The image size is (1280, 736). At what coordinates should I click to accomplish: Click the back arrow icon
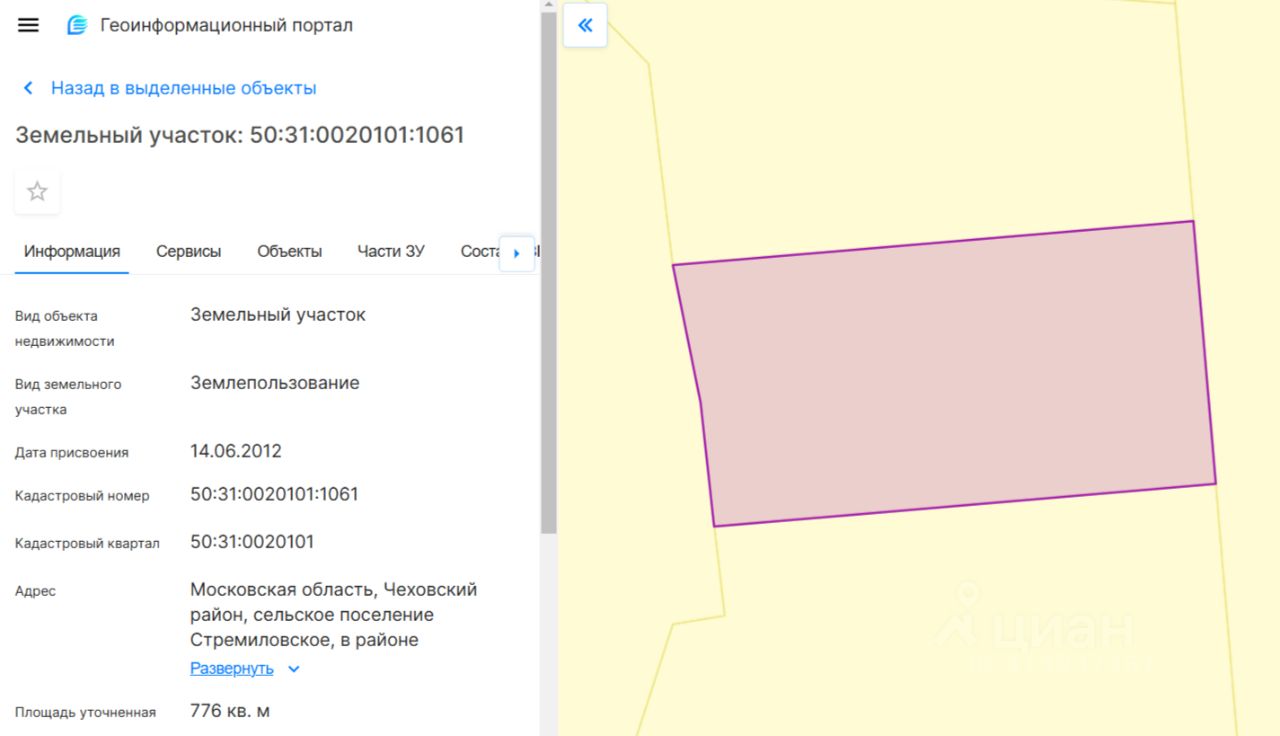coord(28,88)
